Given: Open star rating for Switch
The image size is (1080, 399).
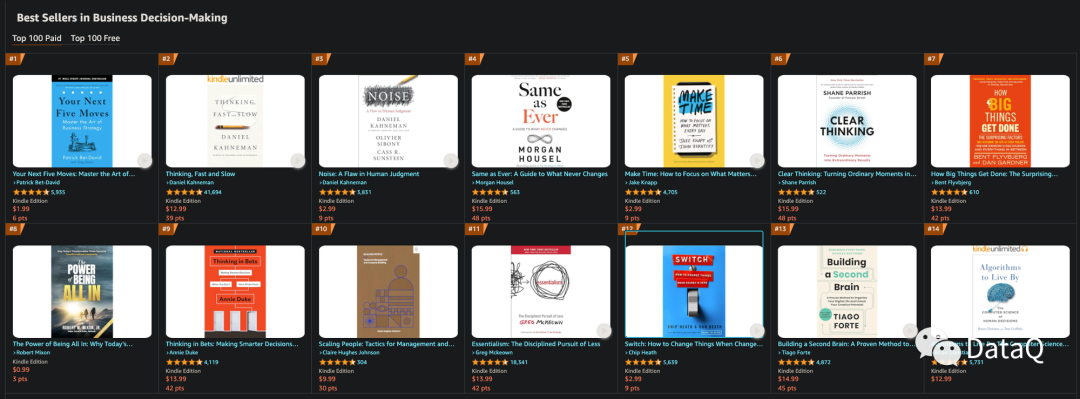Looking at the screenshot, I should [x=642, y=362].
